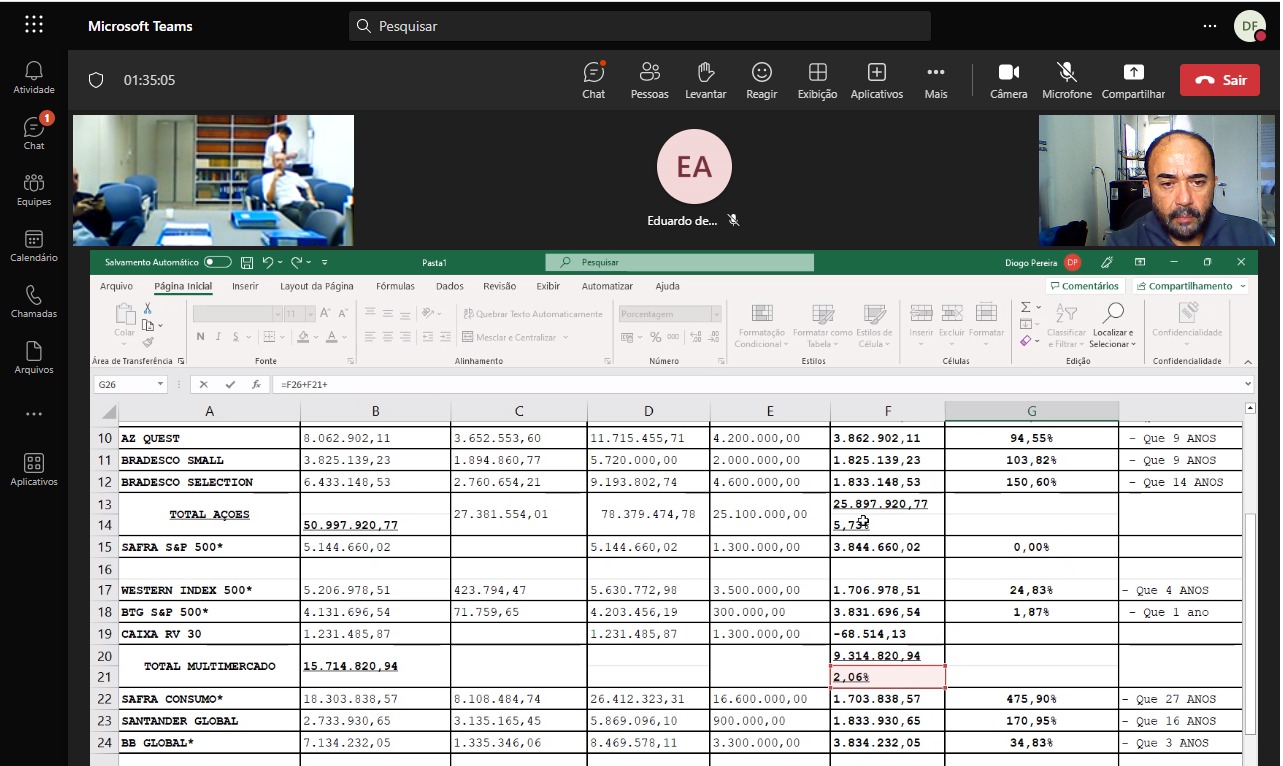Image resolution: width=1283 pixels, height=766 pixels.
Task: Go to Equipes in the sidebar
Action: coord(34,189)
